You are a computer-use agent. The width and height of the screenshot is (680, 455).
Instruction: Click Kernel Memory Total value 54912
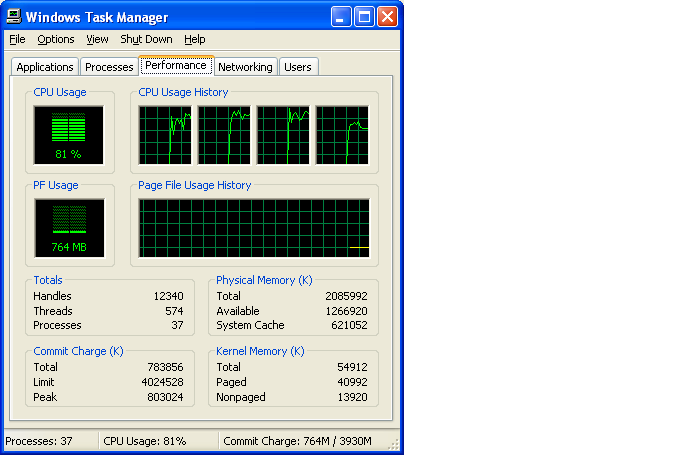tap(352, 367)
